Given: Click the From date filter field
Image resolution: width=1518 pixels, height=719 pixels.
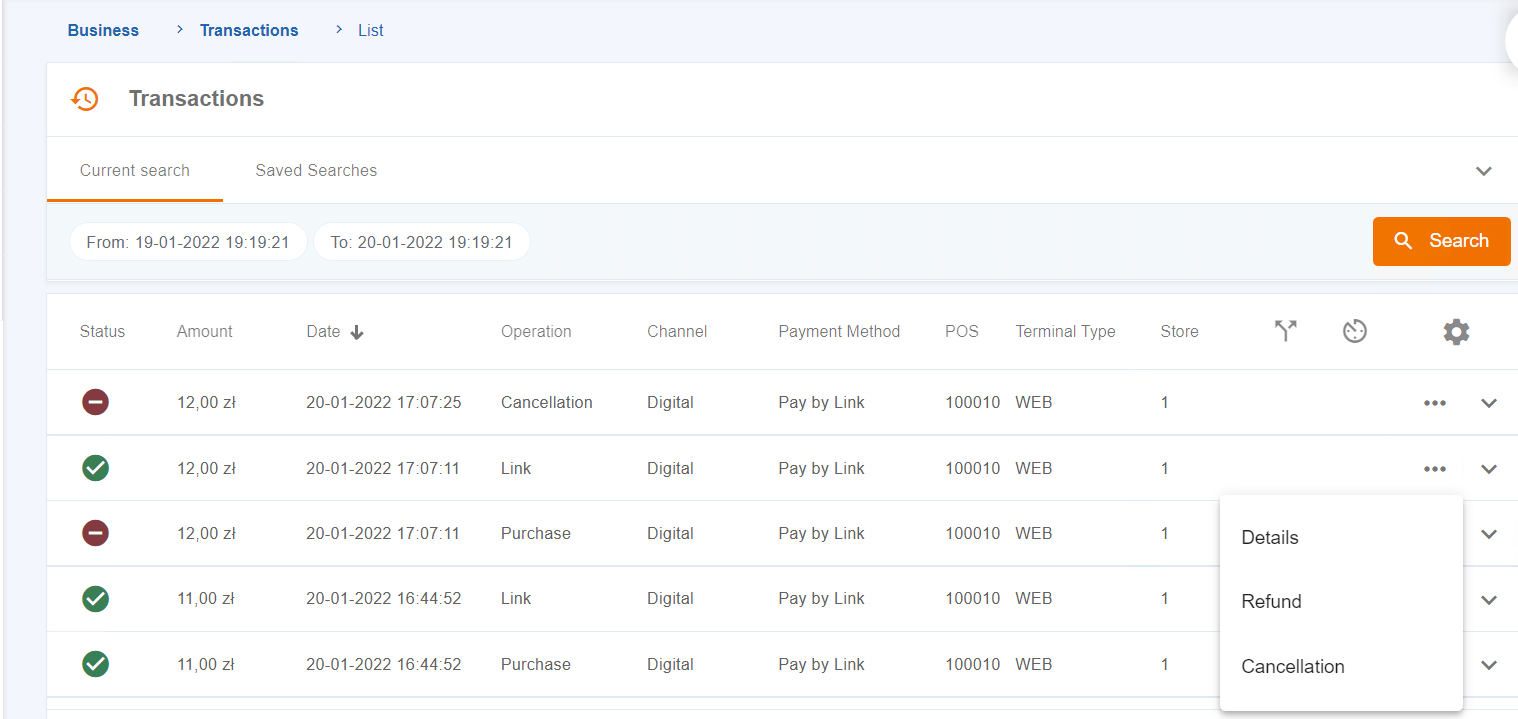Looking at the screenshot, I should [188, 241].
